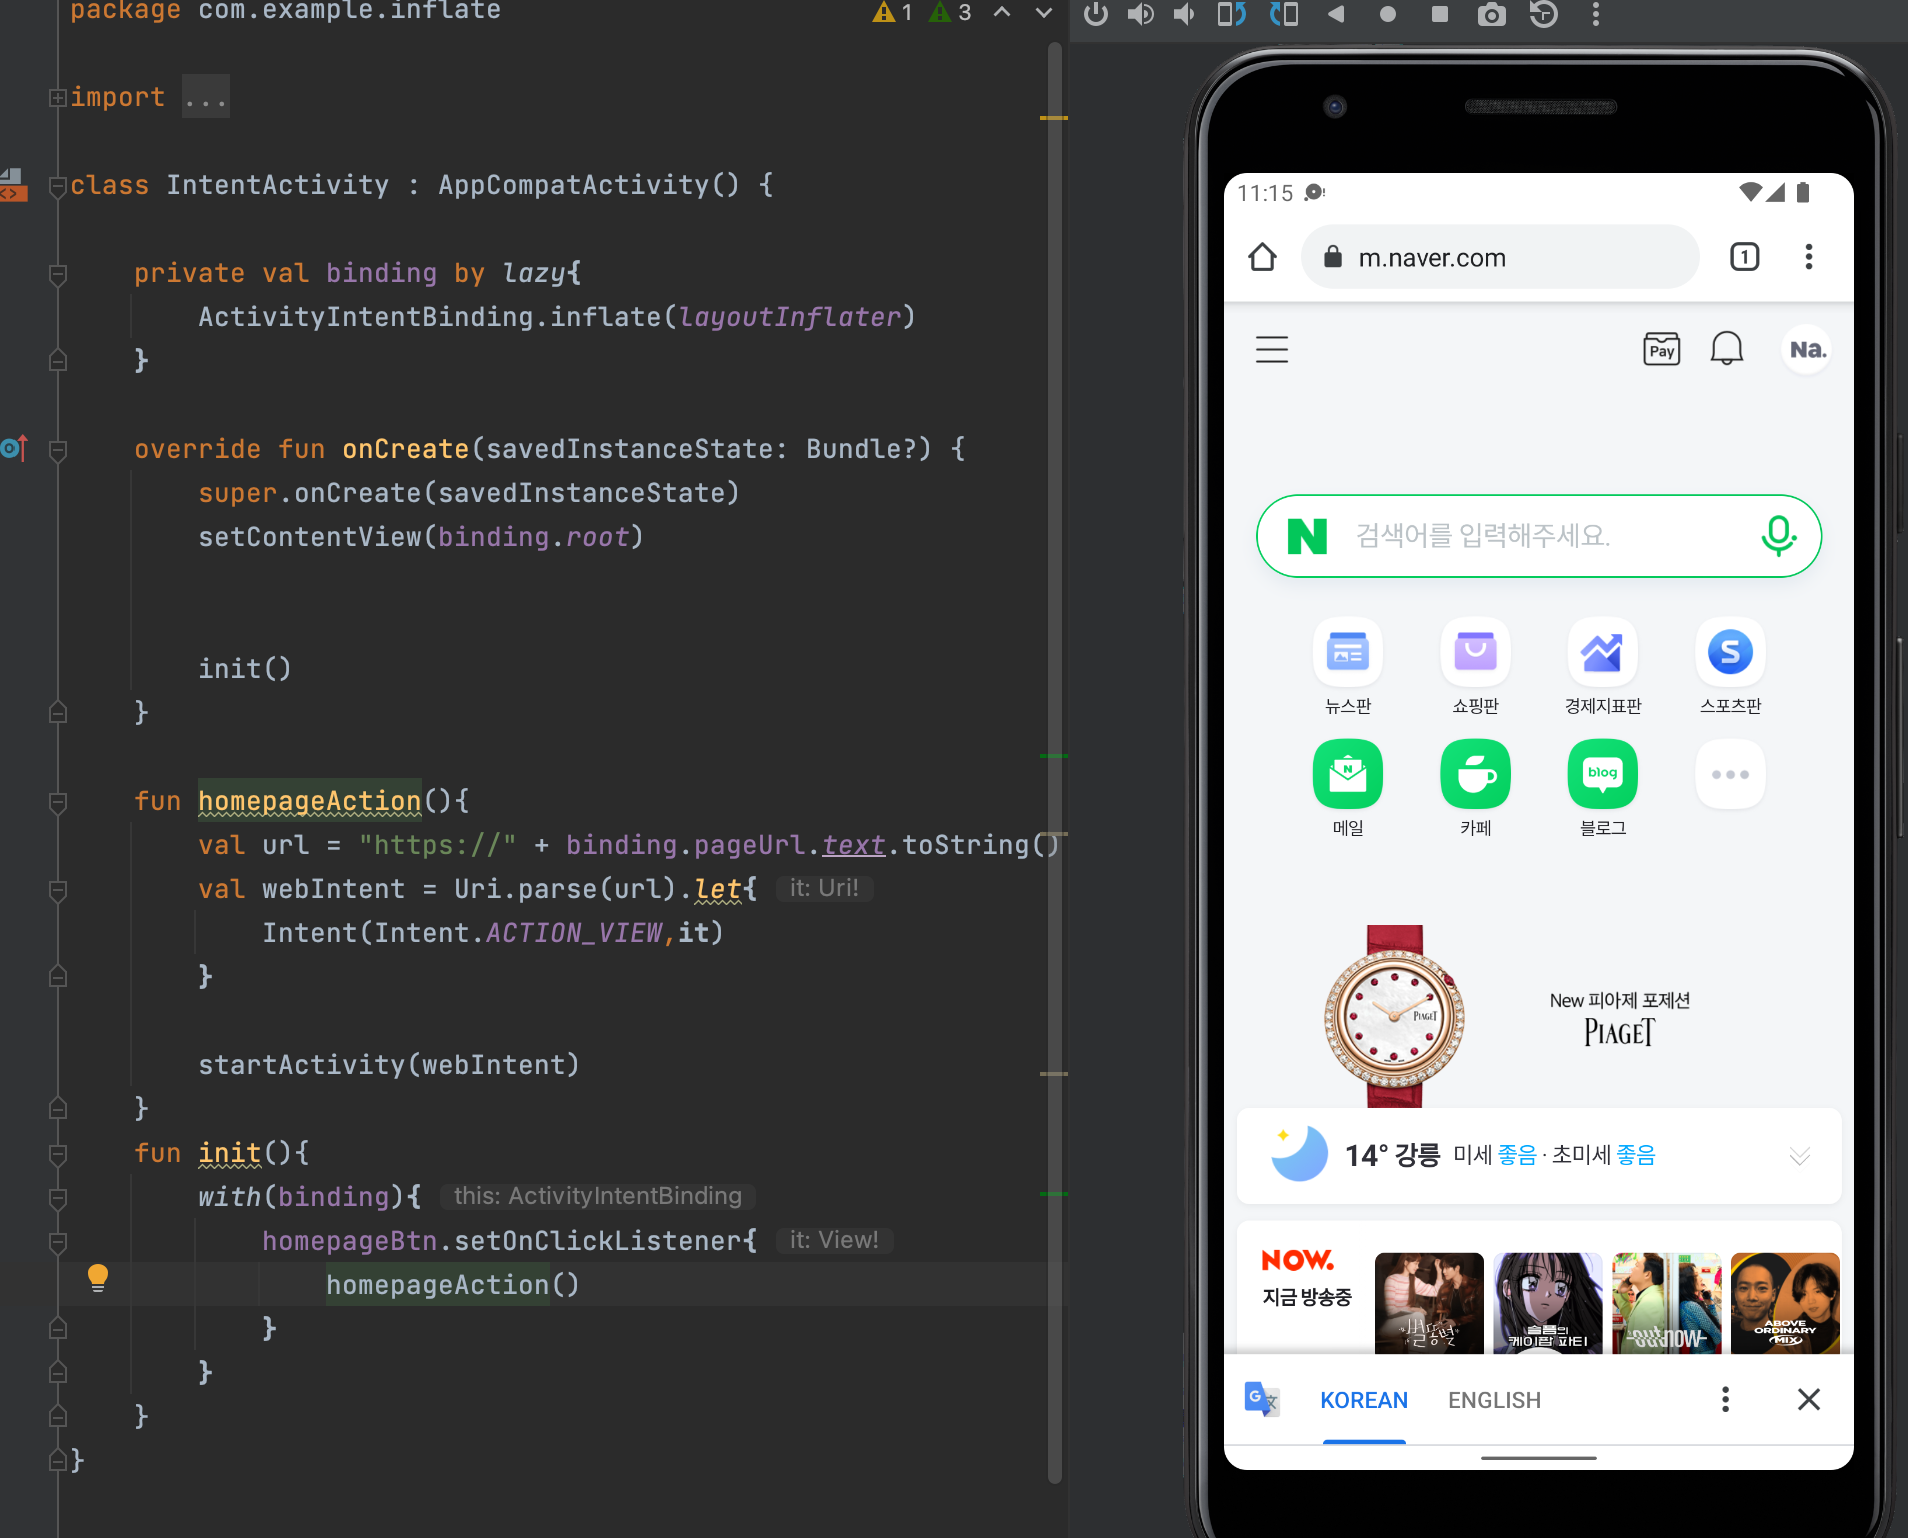The height and width of the screenshot is (1538, 1908).
Task: Click the warning count indicator showing 1
Action: coord(893,12)
